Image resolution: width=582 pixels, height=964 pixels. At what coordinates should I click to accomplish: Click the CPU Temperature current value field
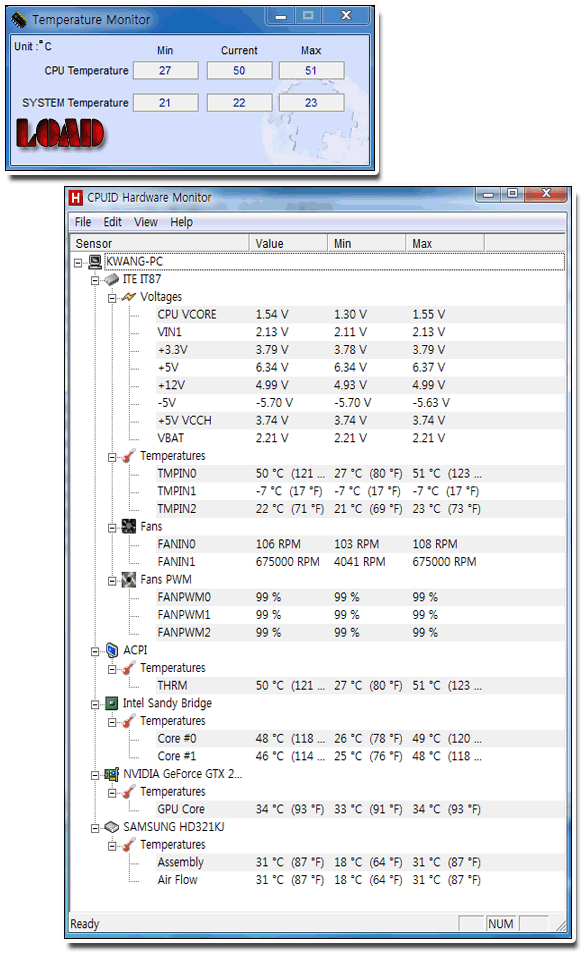[239, 71]
